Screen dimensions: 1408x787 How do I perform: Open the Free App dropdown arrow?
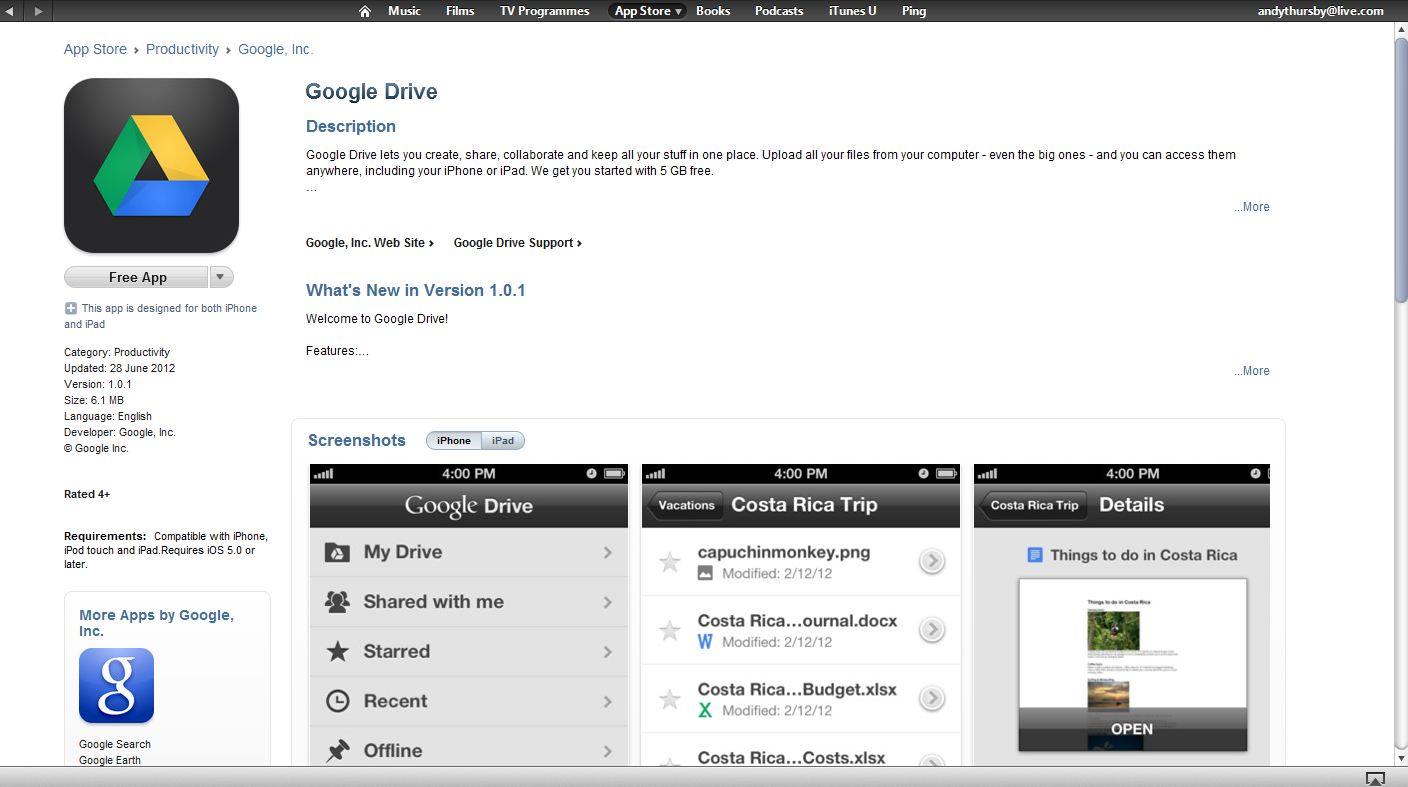pos(222,277)
